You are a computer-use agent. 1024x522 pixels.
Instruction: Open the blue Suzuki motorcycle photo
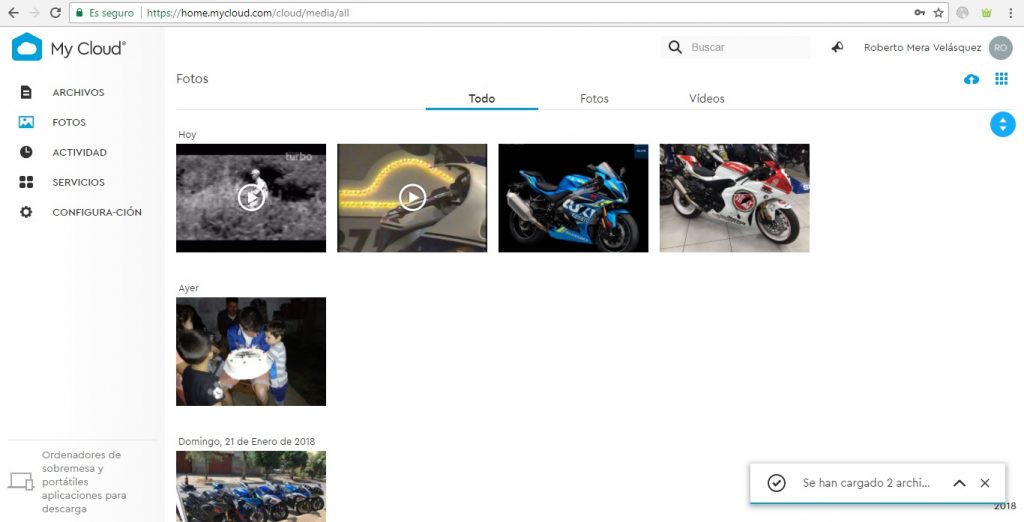573,198
